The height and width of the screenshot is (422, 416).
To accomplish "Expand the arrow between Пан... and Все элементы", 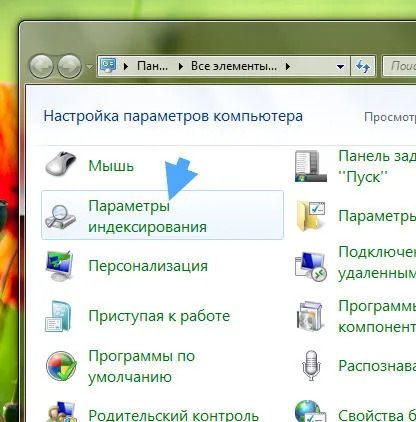I will click(181, 66).
